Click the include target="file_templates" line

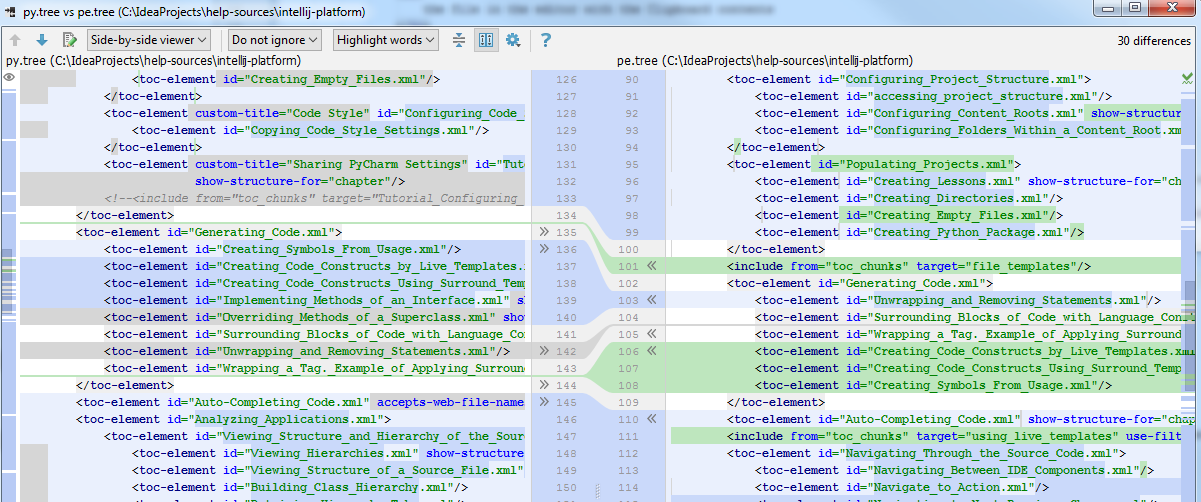coord(909,266)
